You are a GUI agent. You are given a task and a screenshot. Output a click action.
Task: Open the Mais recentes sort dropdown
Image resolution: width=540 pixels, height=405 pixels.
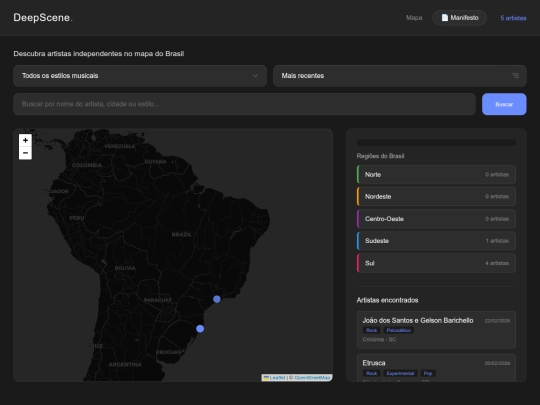click(x=400, y=76)
